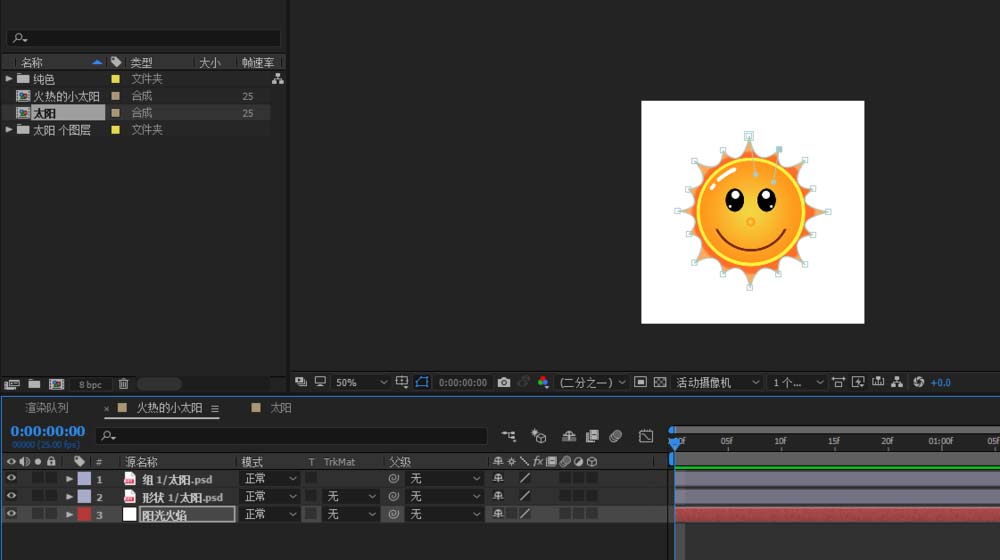Viewport: 1000px width, 560px height.
Task: Toggle transparency grid in the viewer
Action: 659,382
